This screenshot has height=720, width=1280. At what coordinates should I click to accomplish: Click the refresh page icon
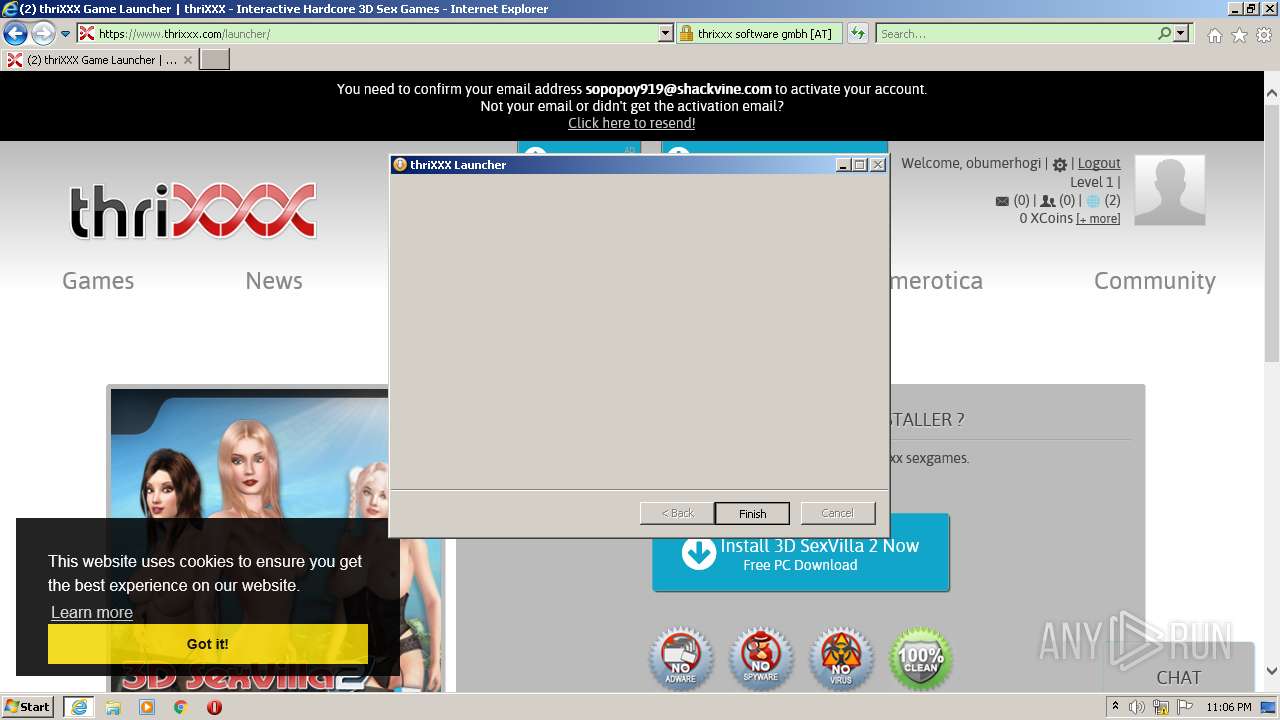point(858,33)
